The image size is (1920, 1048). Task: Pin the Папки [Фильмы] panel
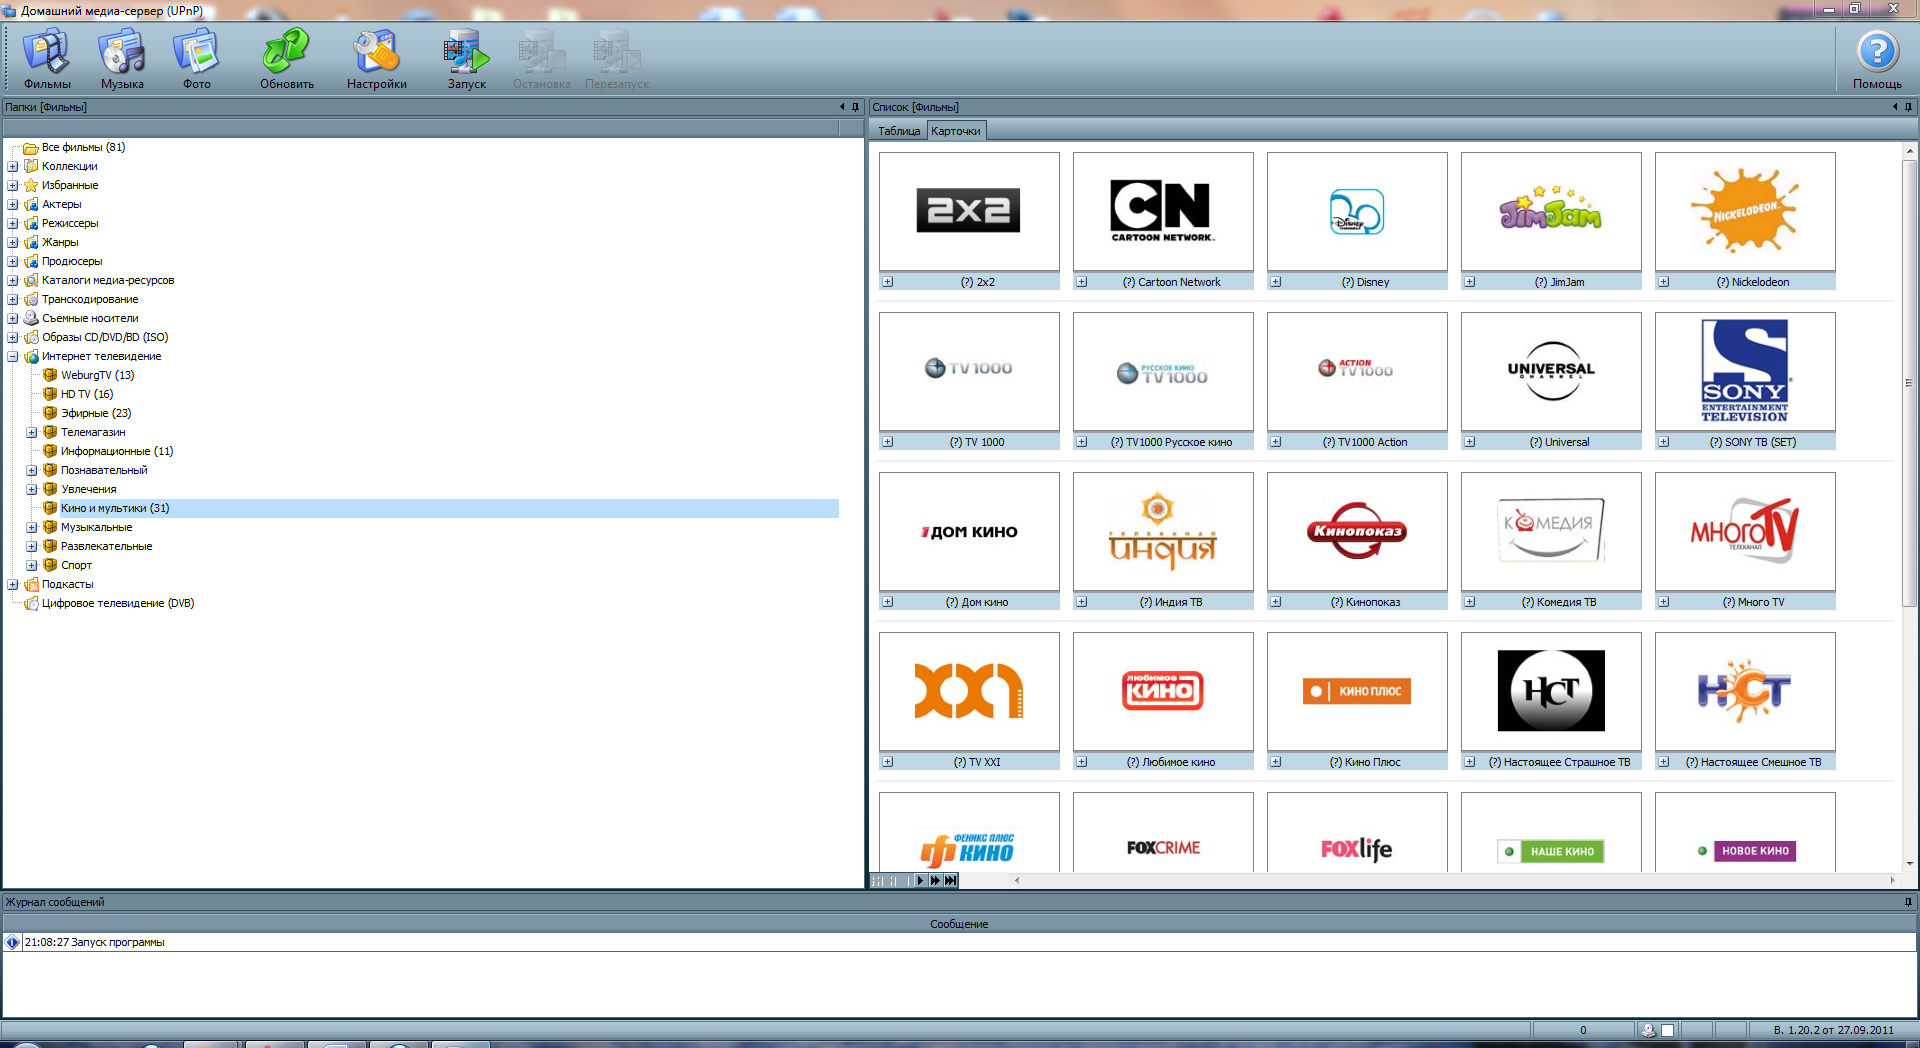[x=855, y=107]
